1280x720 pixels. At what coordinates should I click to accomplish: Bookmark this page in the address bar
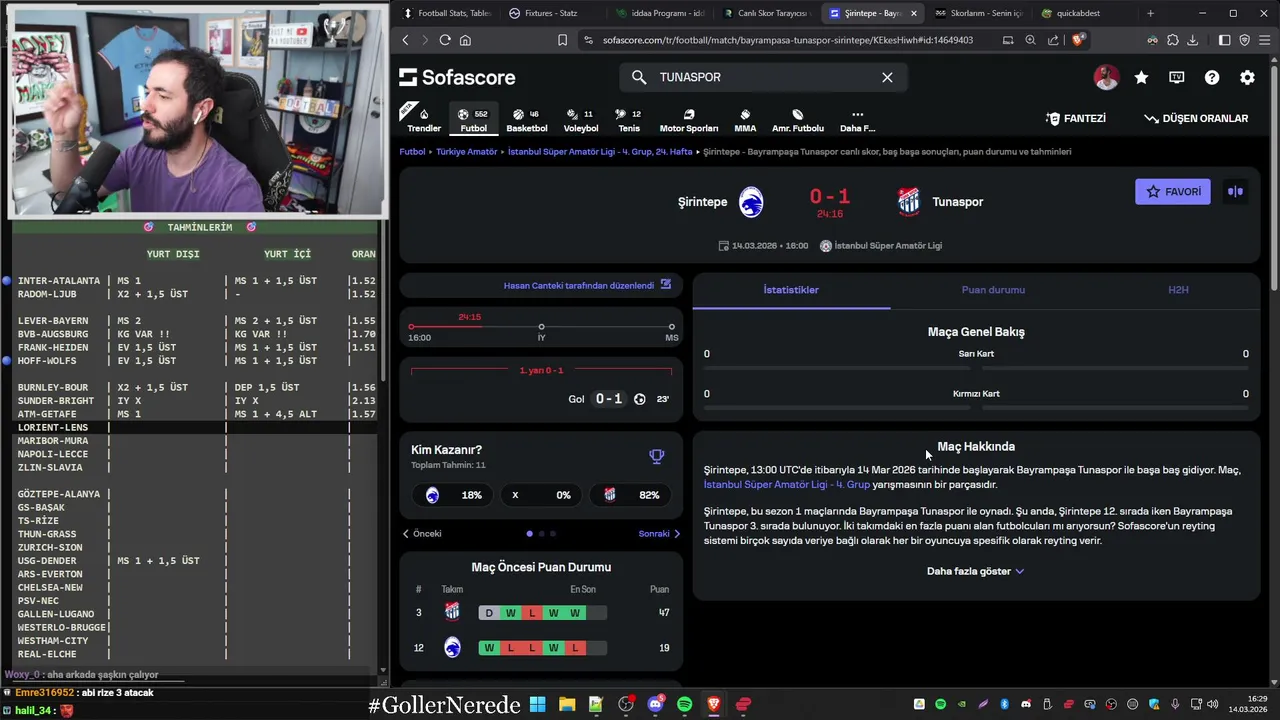point(562,40)
